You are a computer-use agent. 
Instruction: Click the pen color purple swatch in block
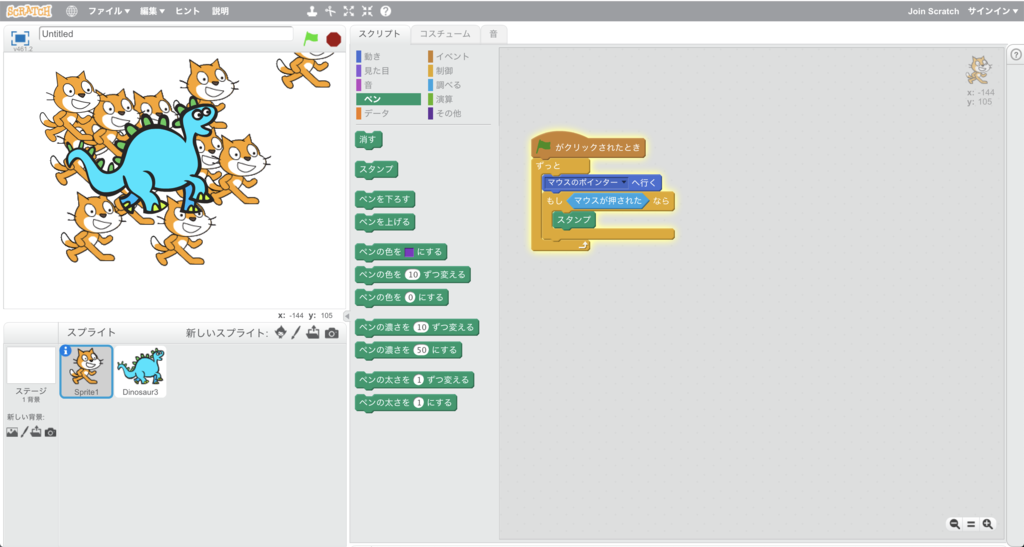pos(409,252)
